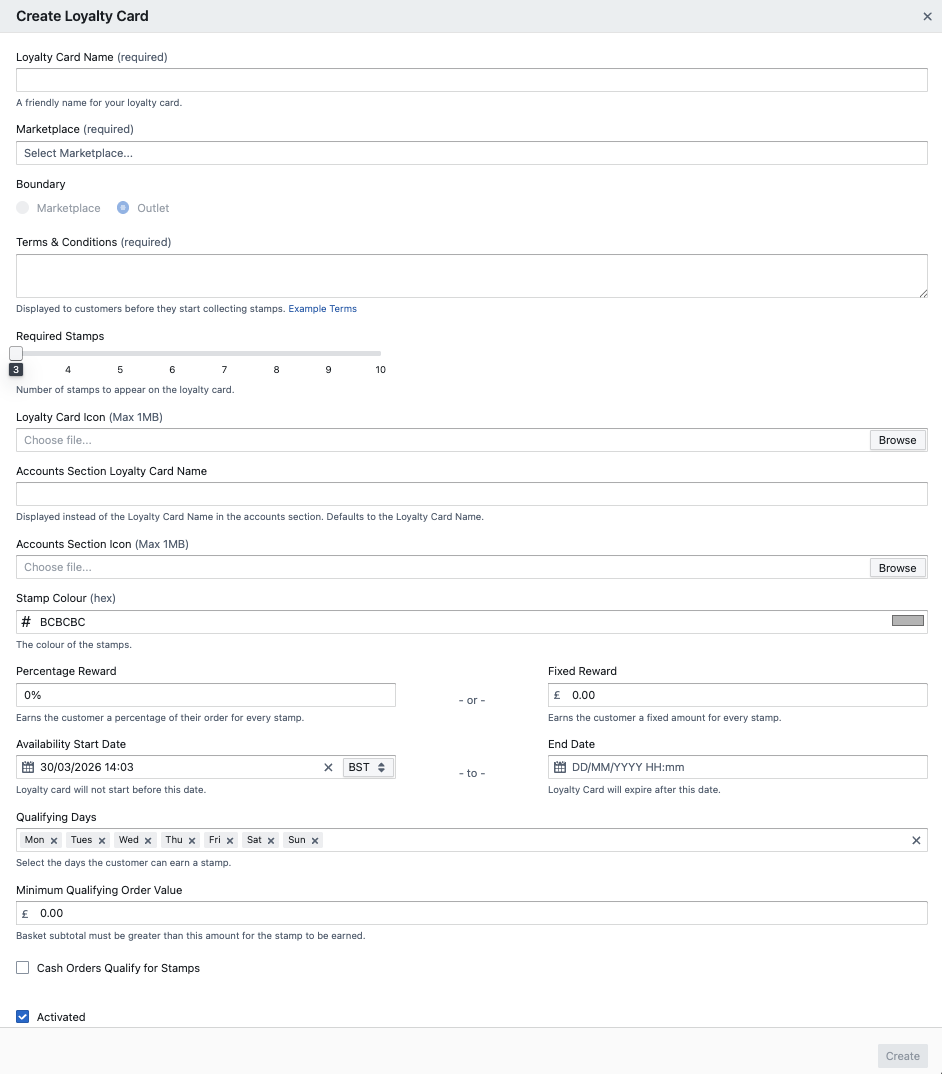Screen dimensions: 942x1074
Task: Open the BST timezone dropdown
Action: pos(368,768)
